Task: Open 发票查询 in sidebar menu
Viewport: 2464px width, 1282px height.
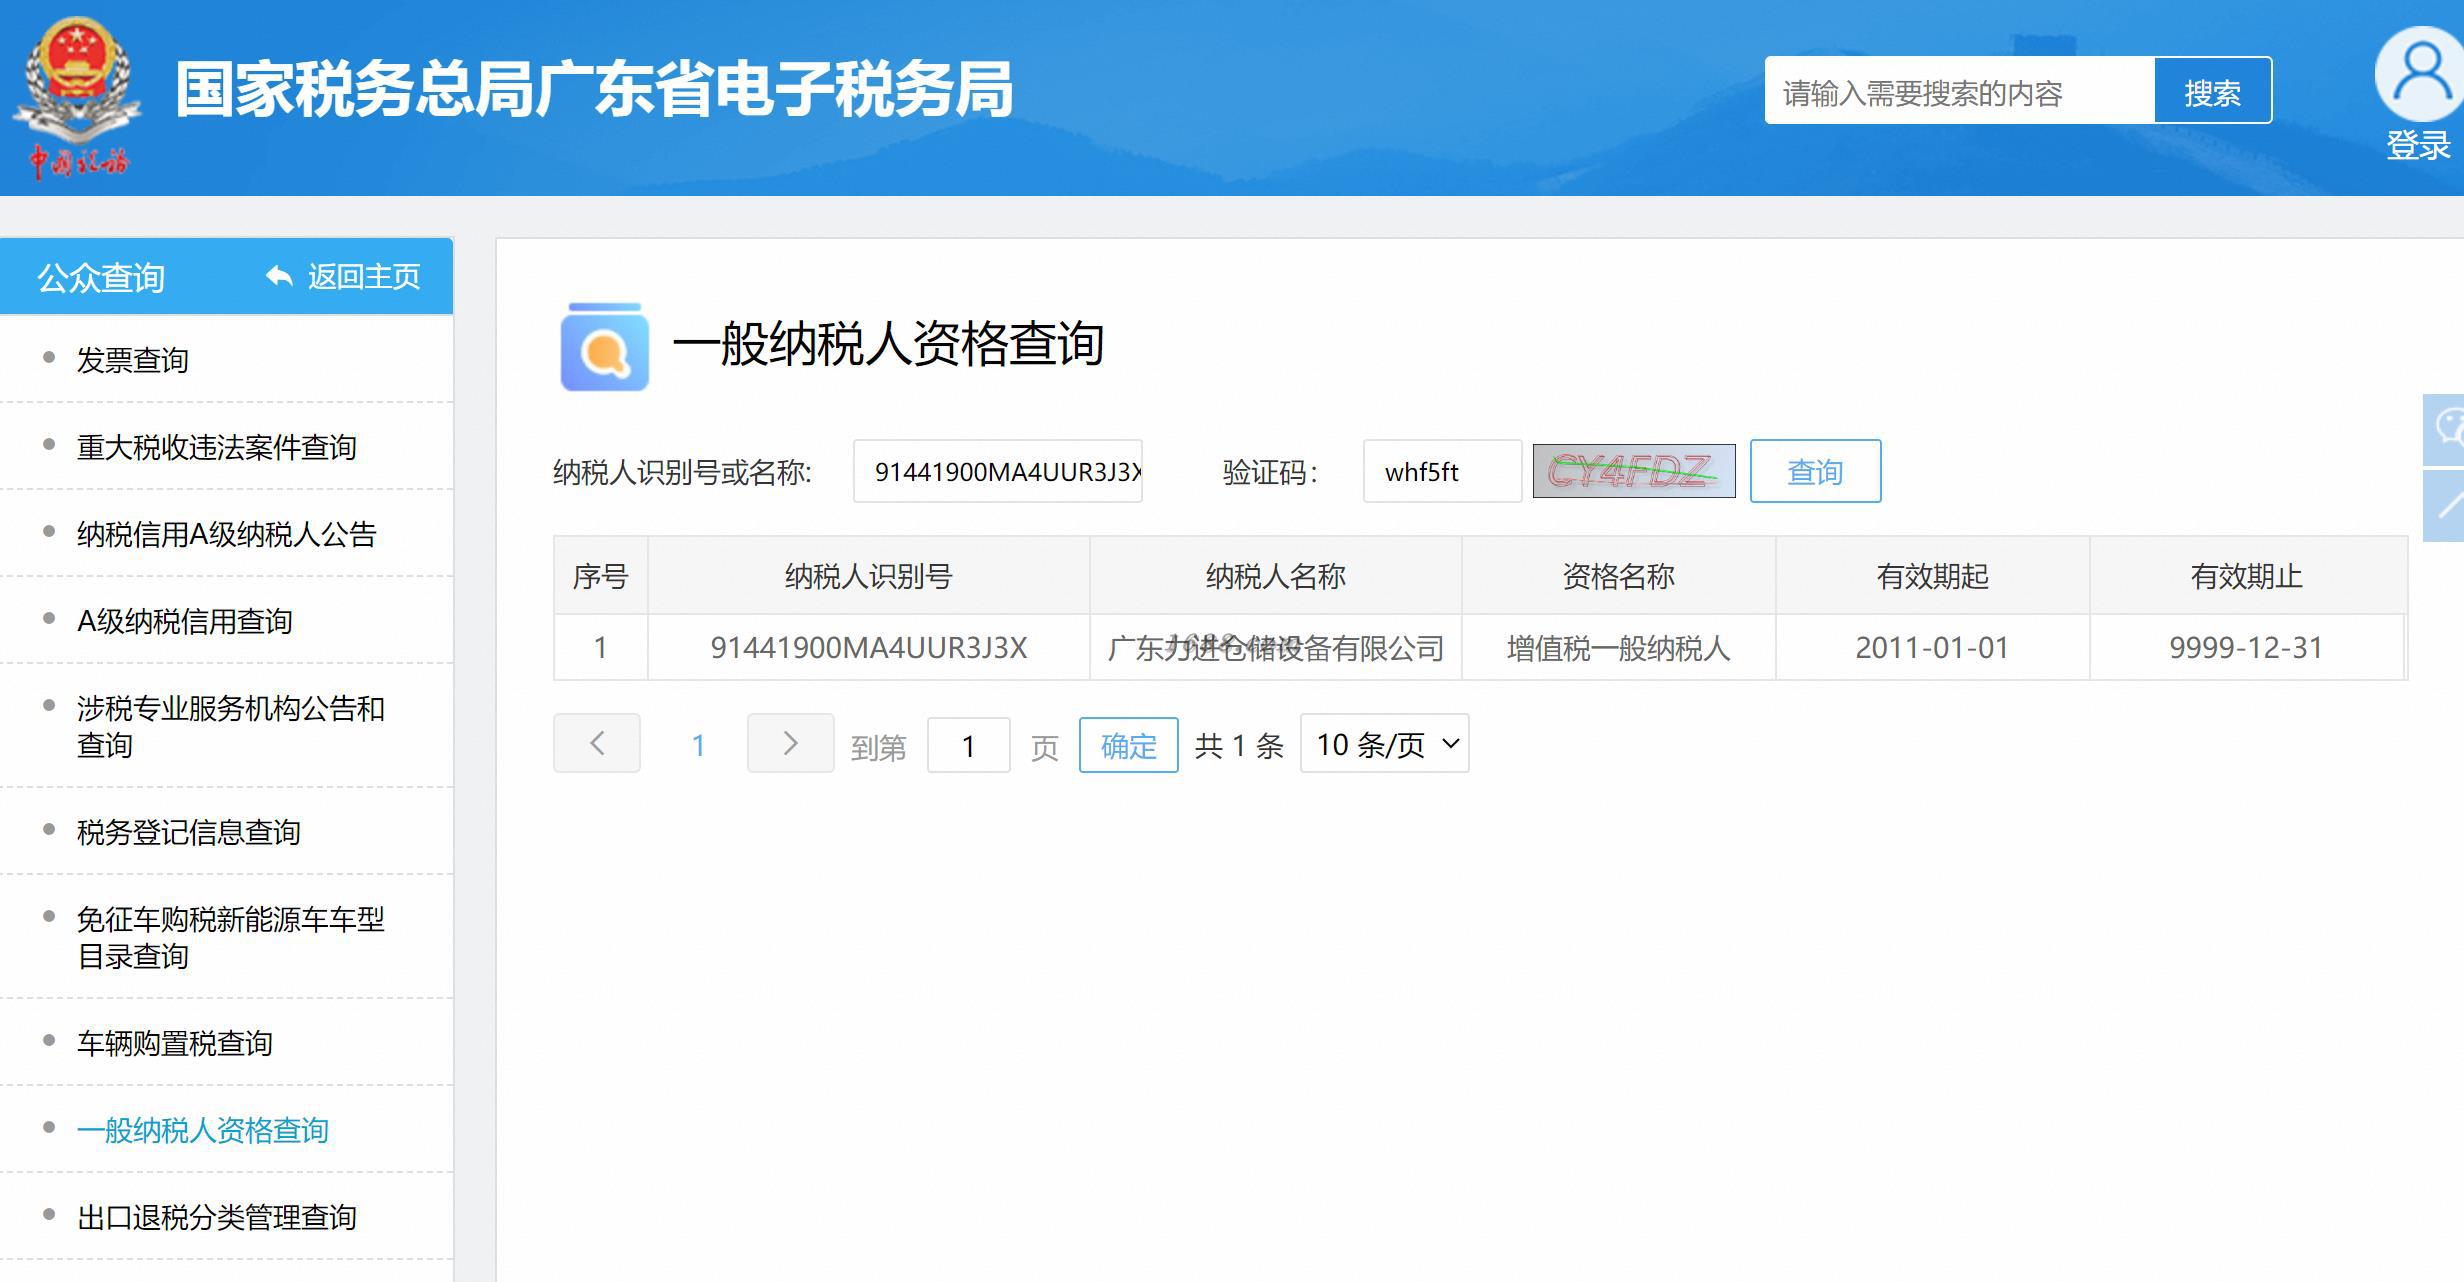Action: pyautogui.click(x=132, y=360)
